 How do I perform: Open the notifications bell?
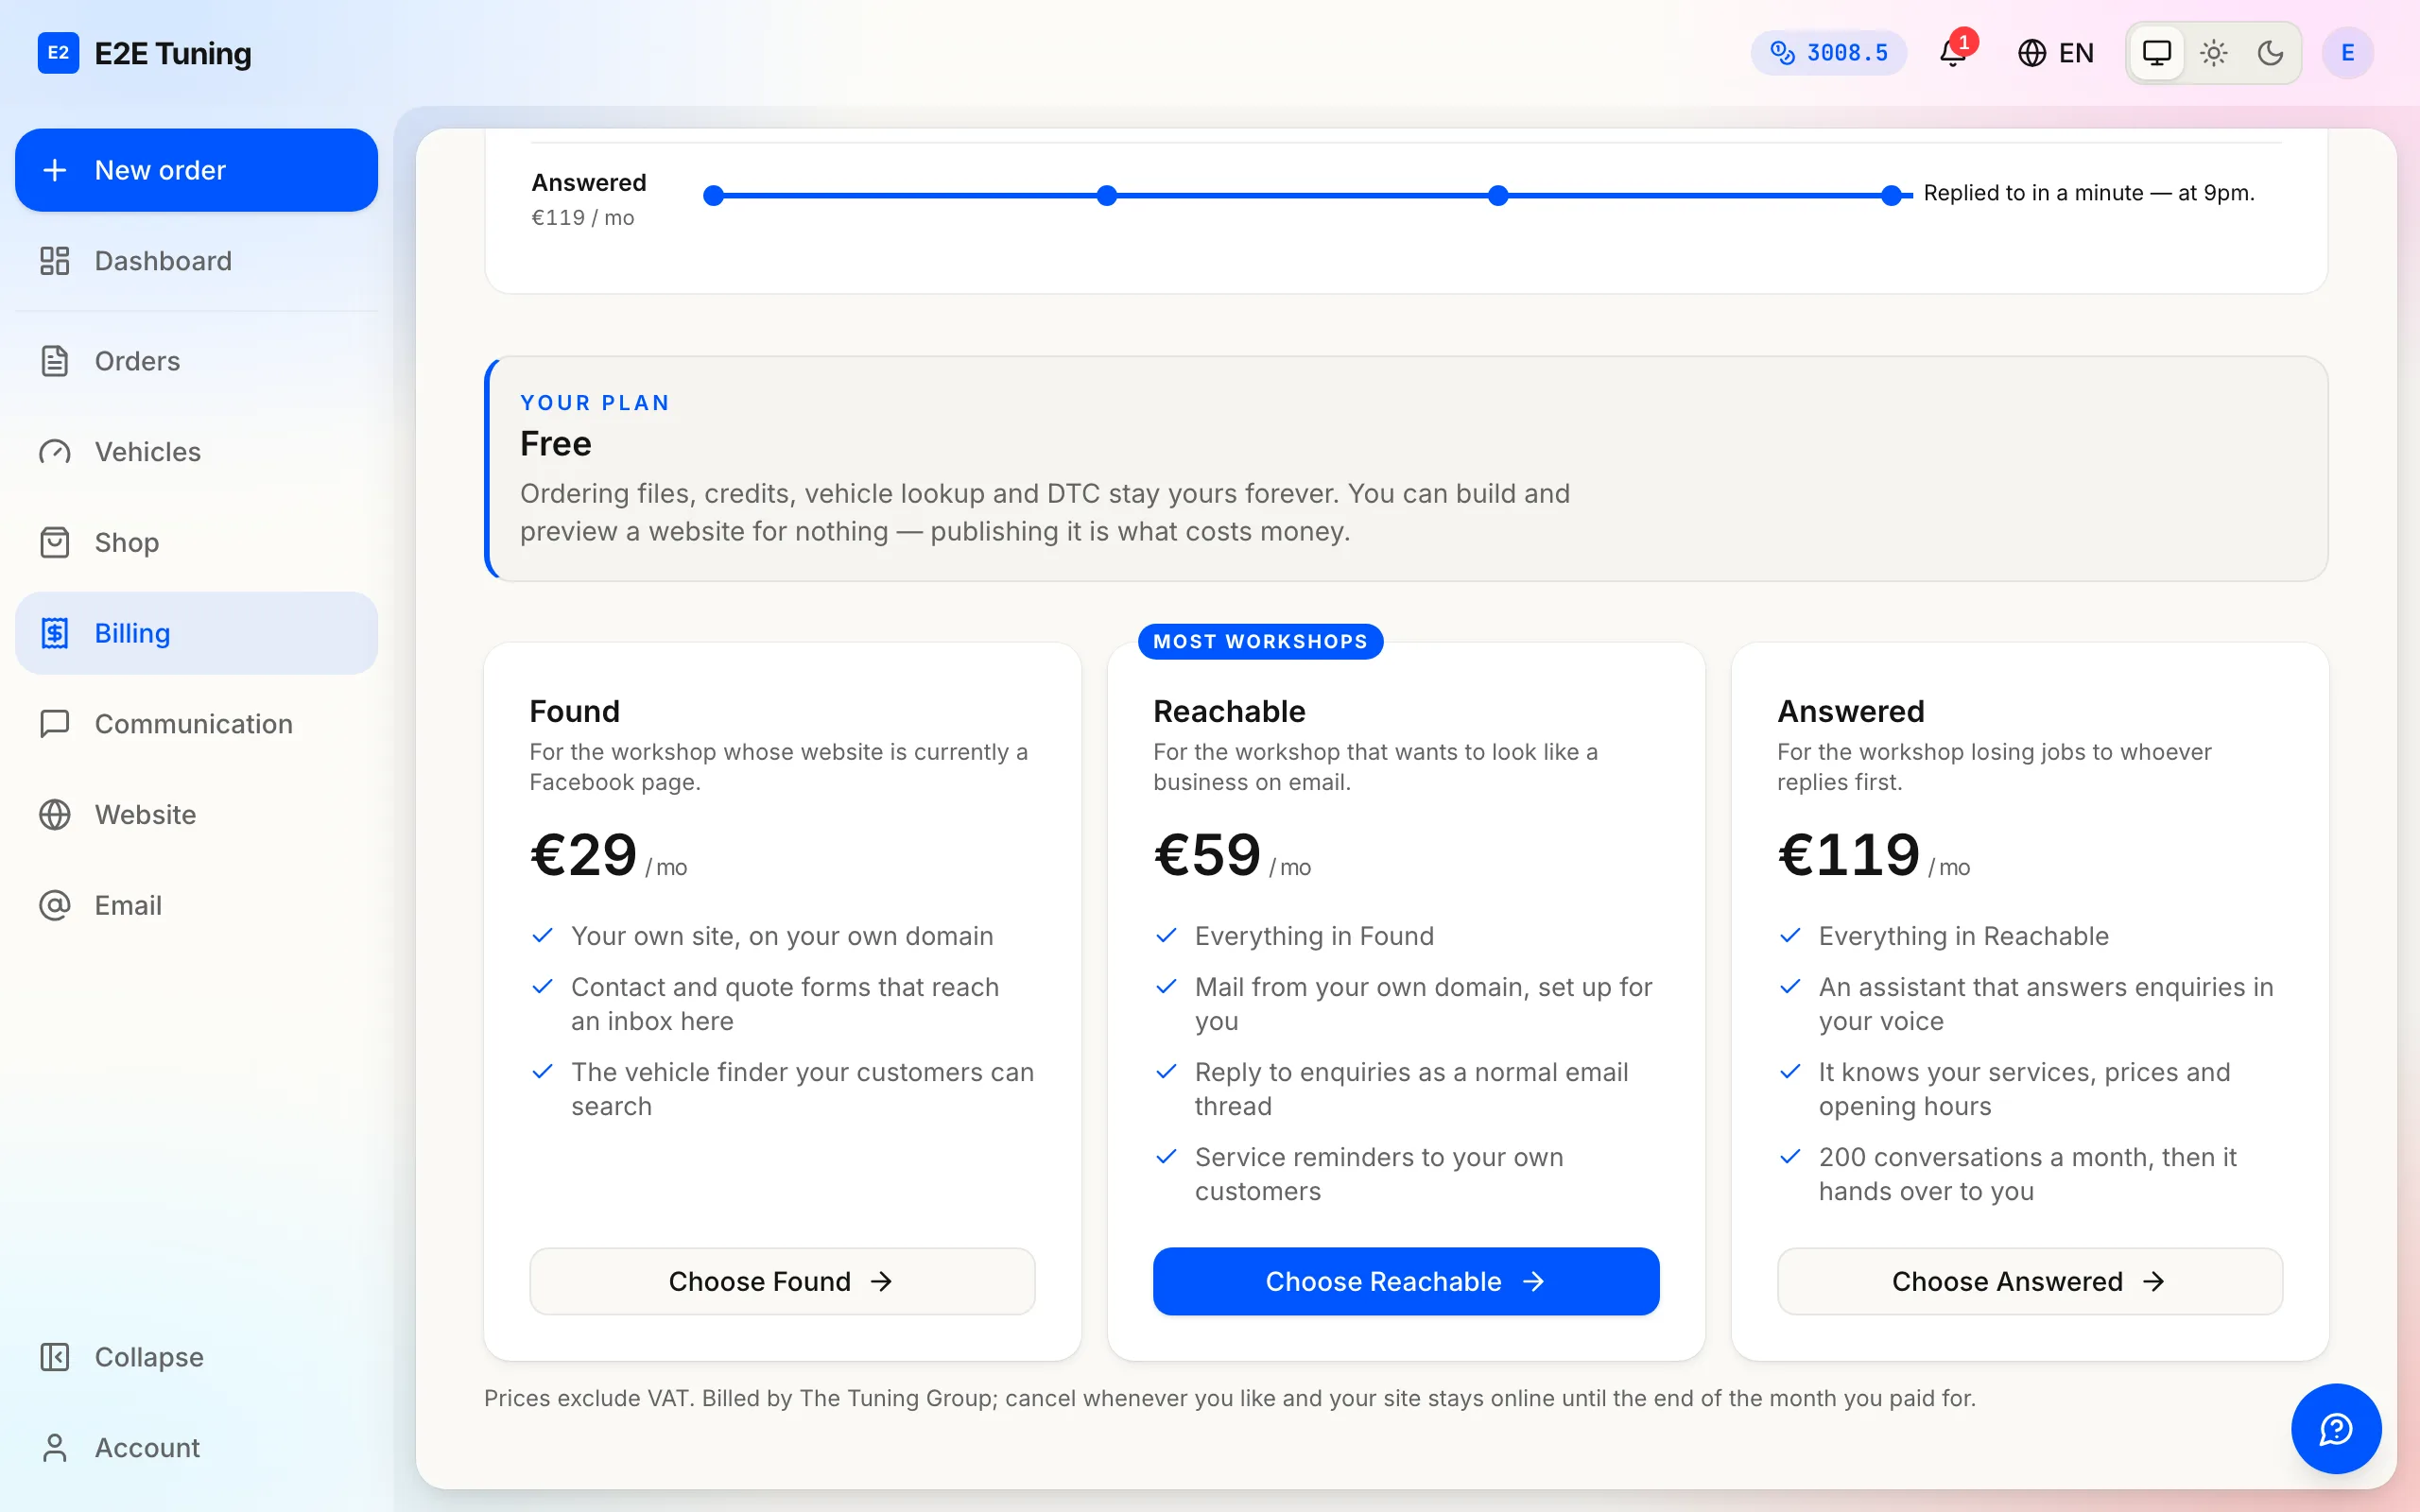(1953, 53)
